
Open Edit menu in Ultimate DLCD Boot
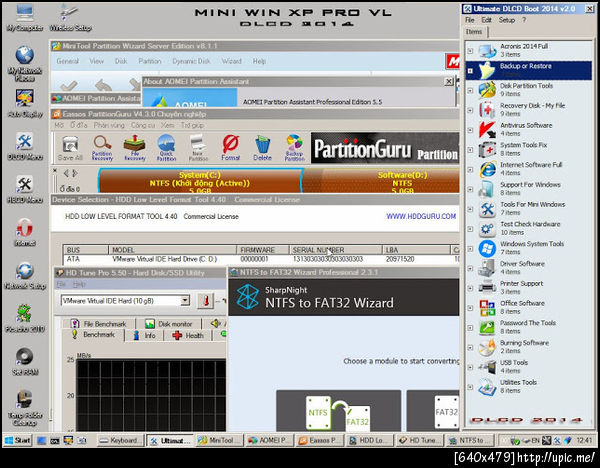coord(486,20)
